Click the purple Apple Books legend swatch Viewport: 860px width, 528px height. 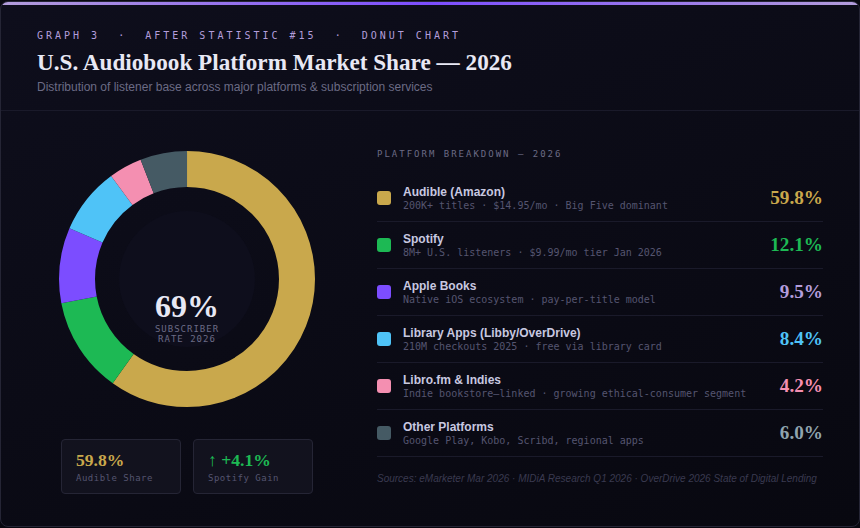(384, 292)
